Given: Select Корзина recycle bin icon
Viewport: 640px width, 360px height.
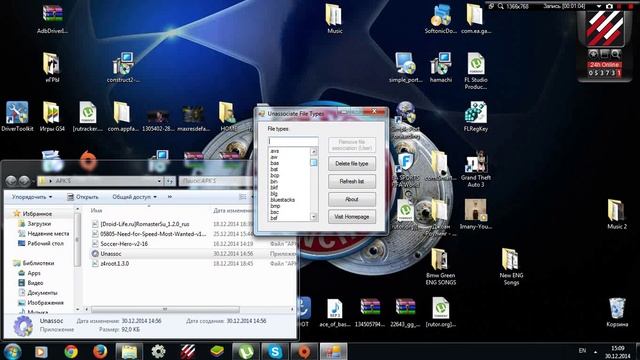Looking at the screenshot, I should 617,313.
